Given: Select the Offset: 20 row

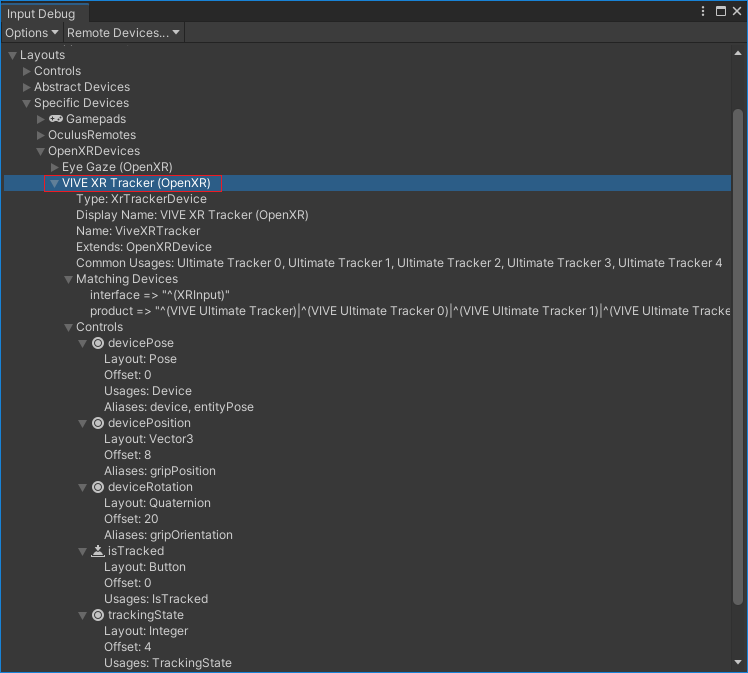Looking at the screenshot, I should pos(367,519).
